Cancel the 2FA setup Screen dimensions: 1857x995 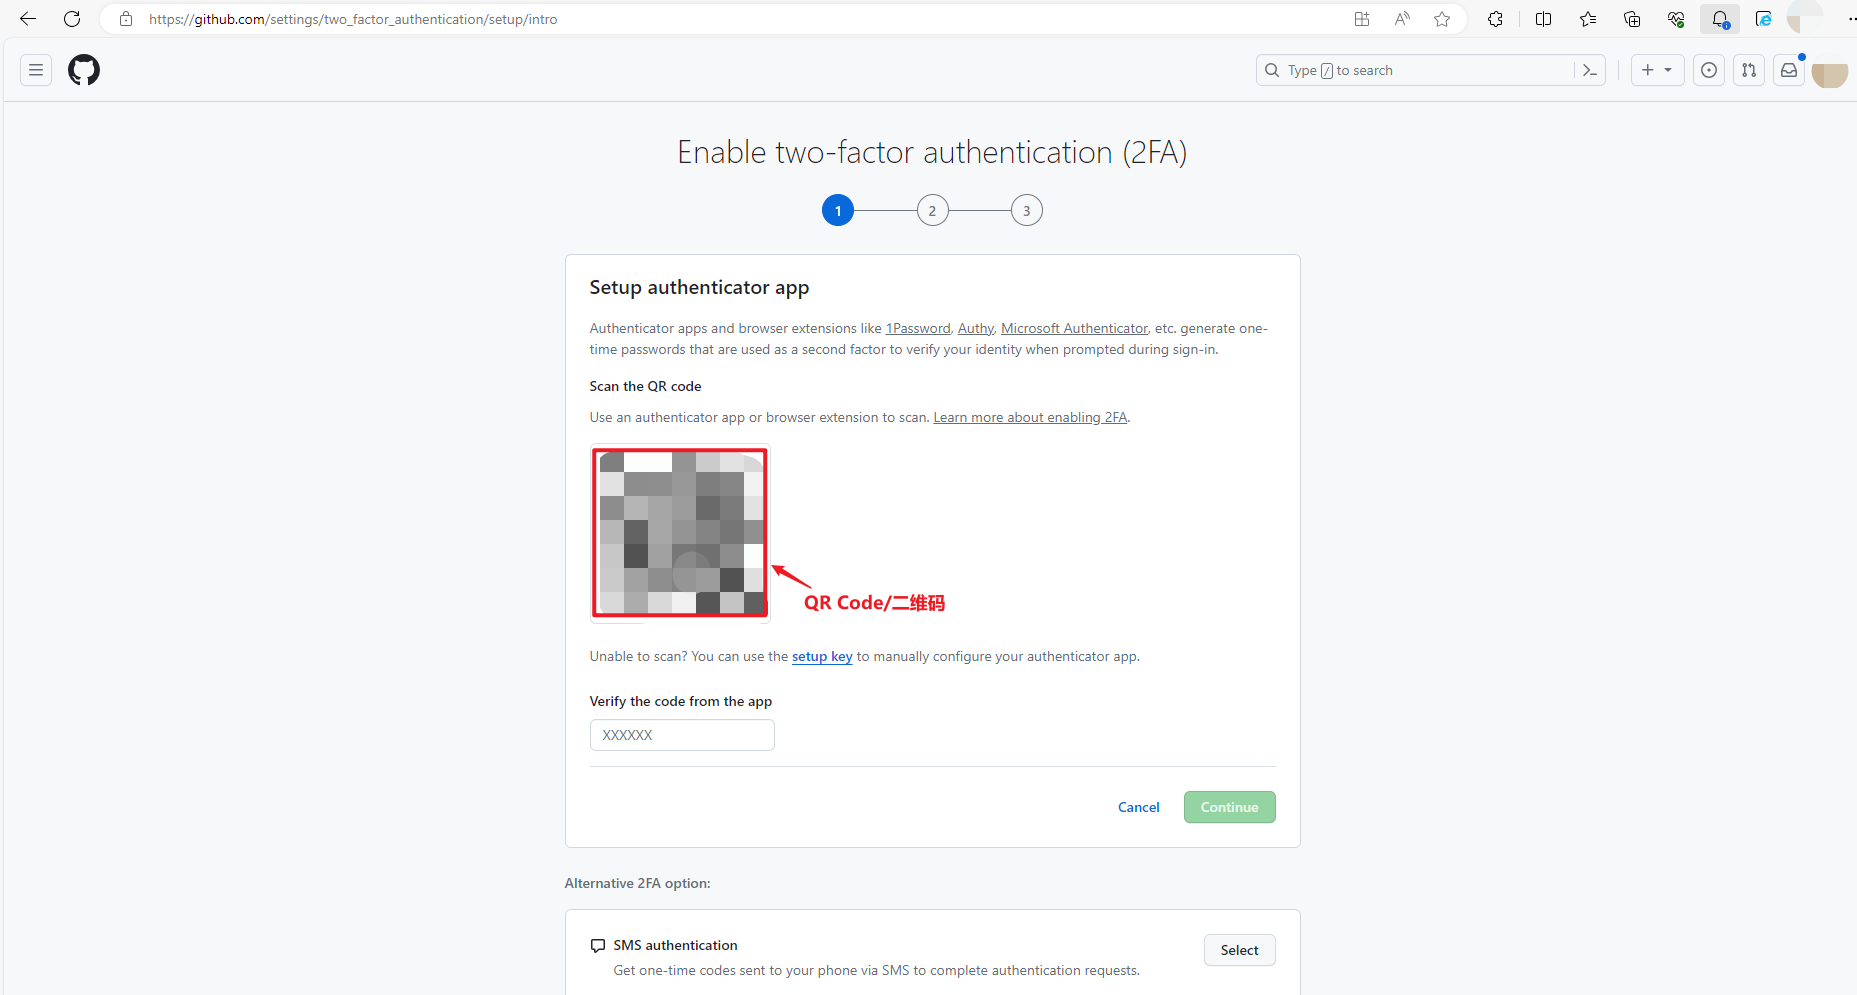(1139, 807)
